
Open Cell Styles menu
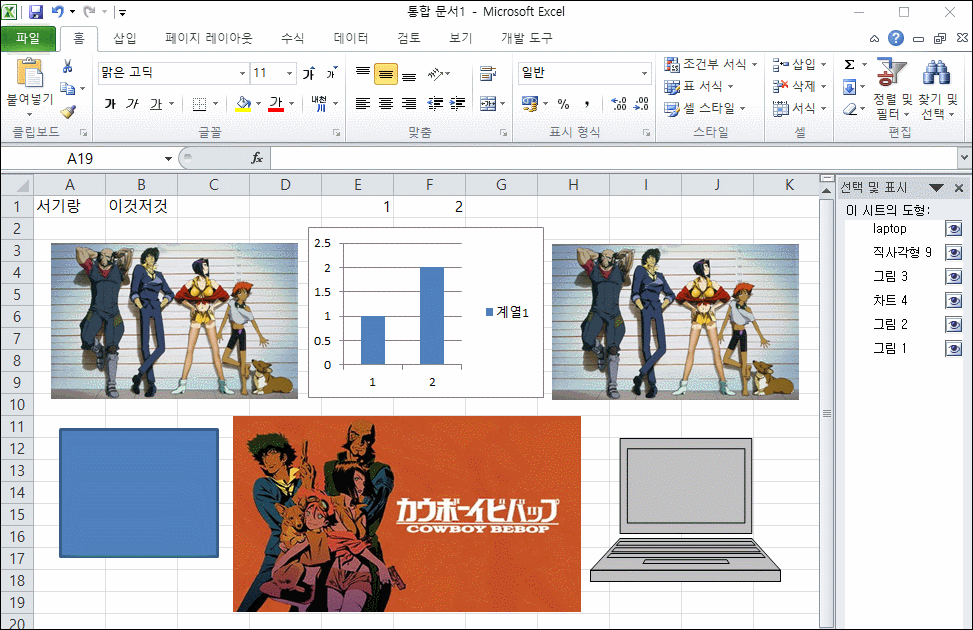(x=704, y=109)
